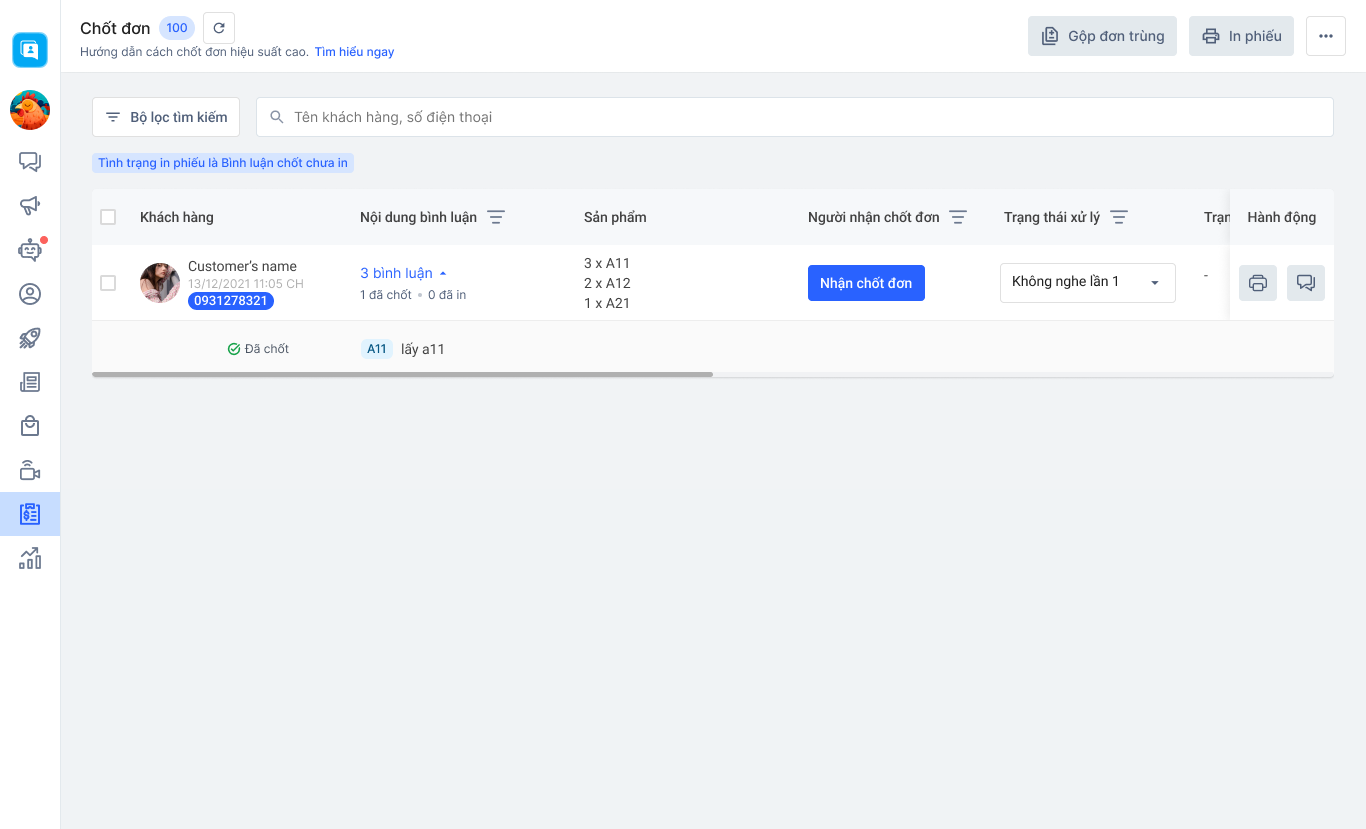Open the conversations icon in the left sidebar

point(30,161)
